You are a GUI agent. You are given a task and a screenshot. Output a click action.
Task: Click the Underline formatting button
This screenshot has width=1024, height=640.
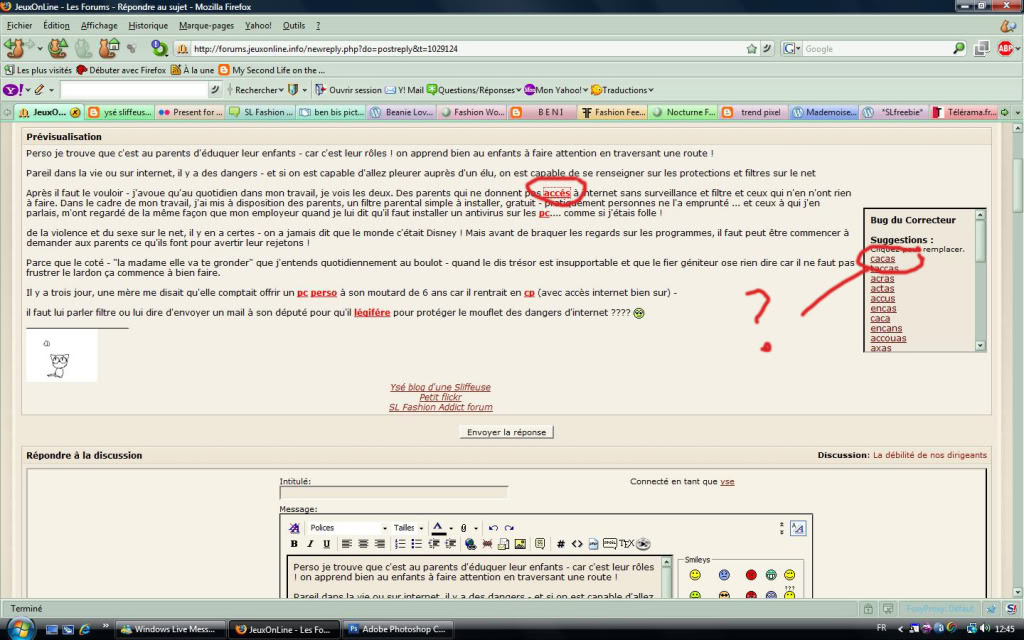(x=327, y=544)
